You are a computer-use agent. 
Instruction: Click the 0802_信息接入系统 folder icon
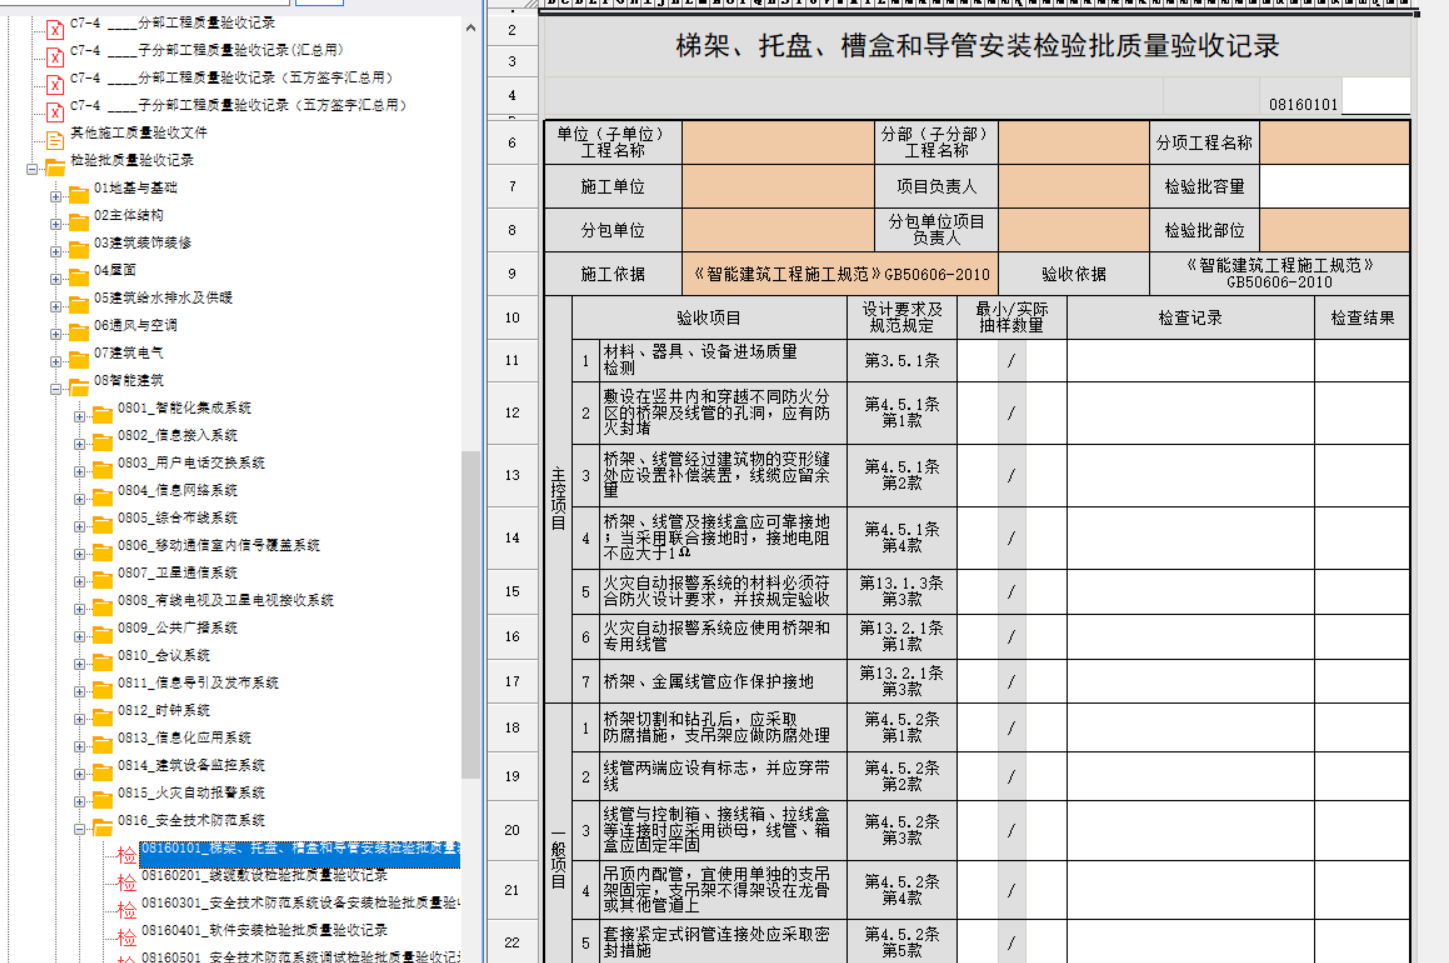[103, 442]
